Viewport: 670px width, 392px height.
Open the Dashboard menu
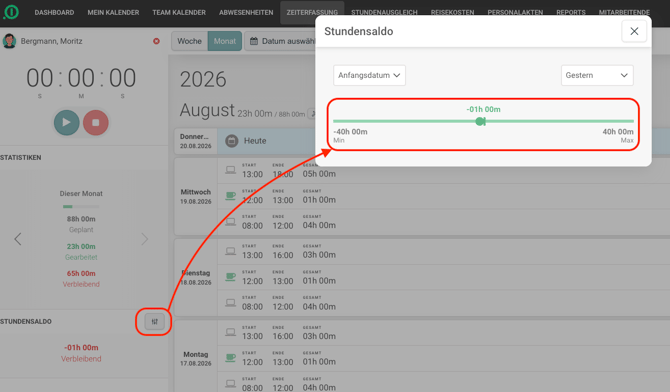pos(54,12)
